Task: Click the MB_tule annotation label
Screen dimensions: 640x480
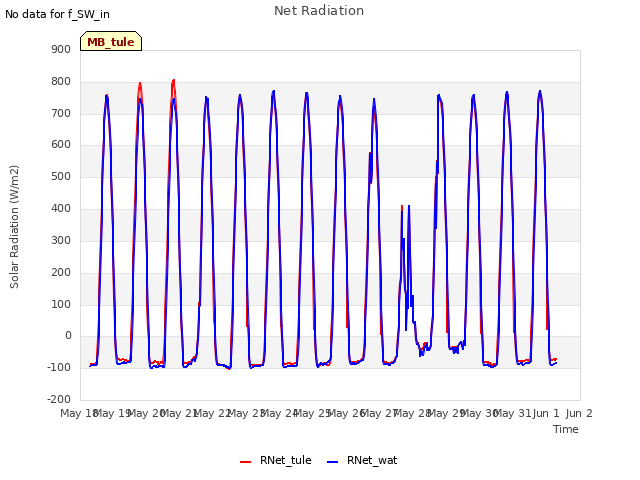Action: (111, 41)
